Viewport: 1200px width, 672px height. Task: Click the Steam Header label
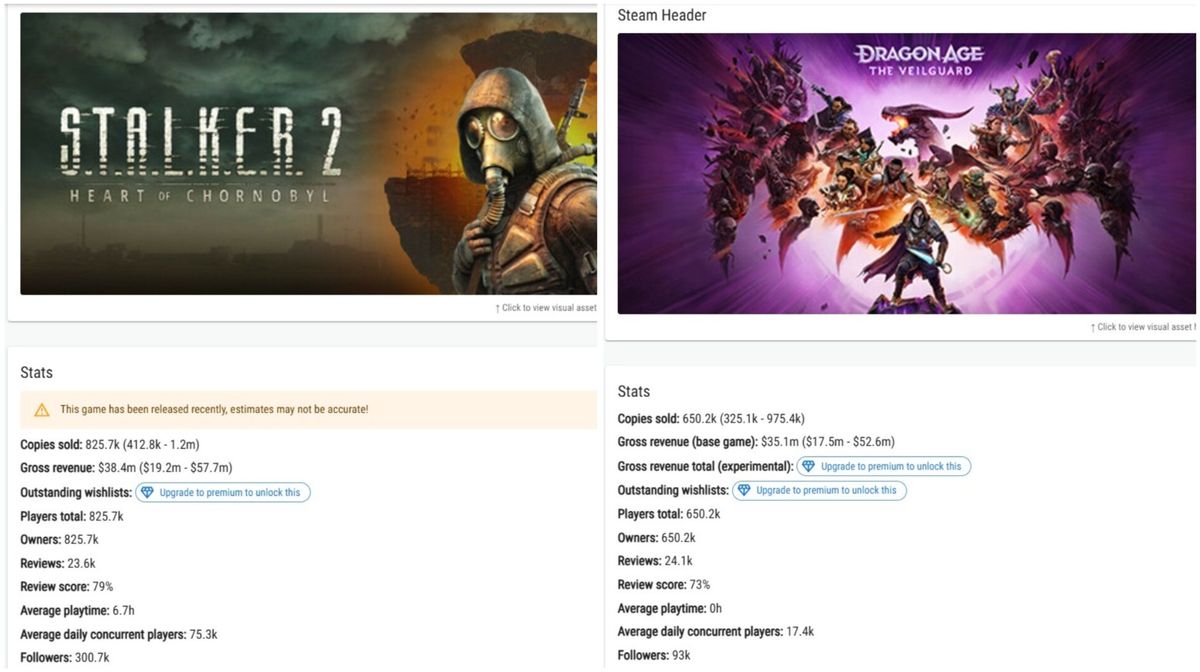(x=662, y=15)
